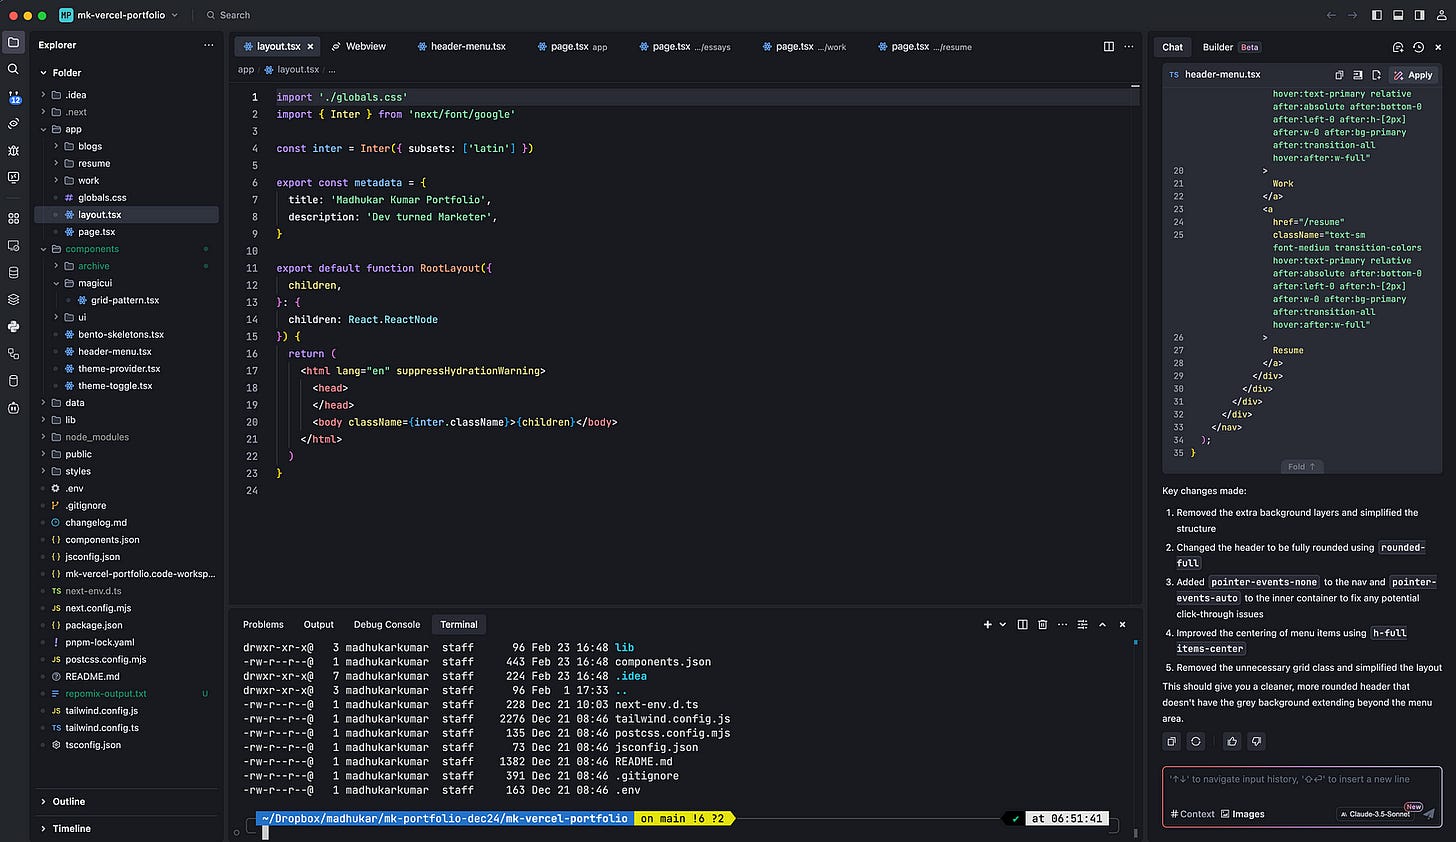Screen dimensions: 1456x842
Task: Click the Apply button for header-menu.tsx
Action: point(1412,75)
